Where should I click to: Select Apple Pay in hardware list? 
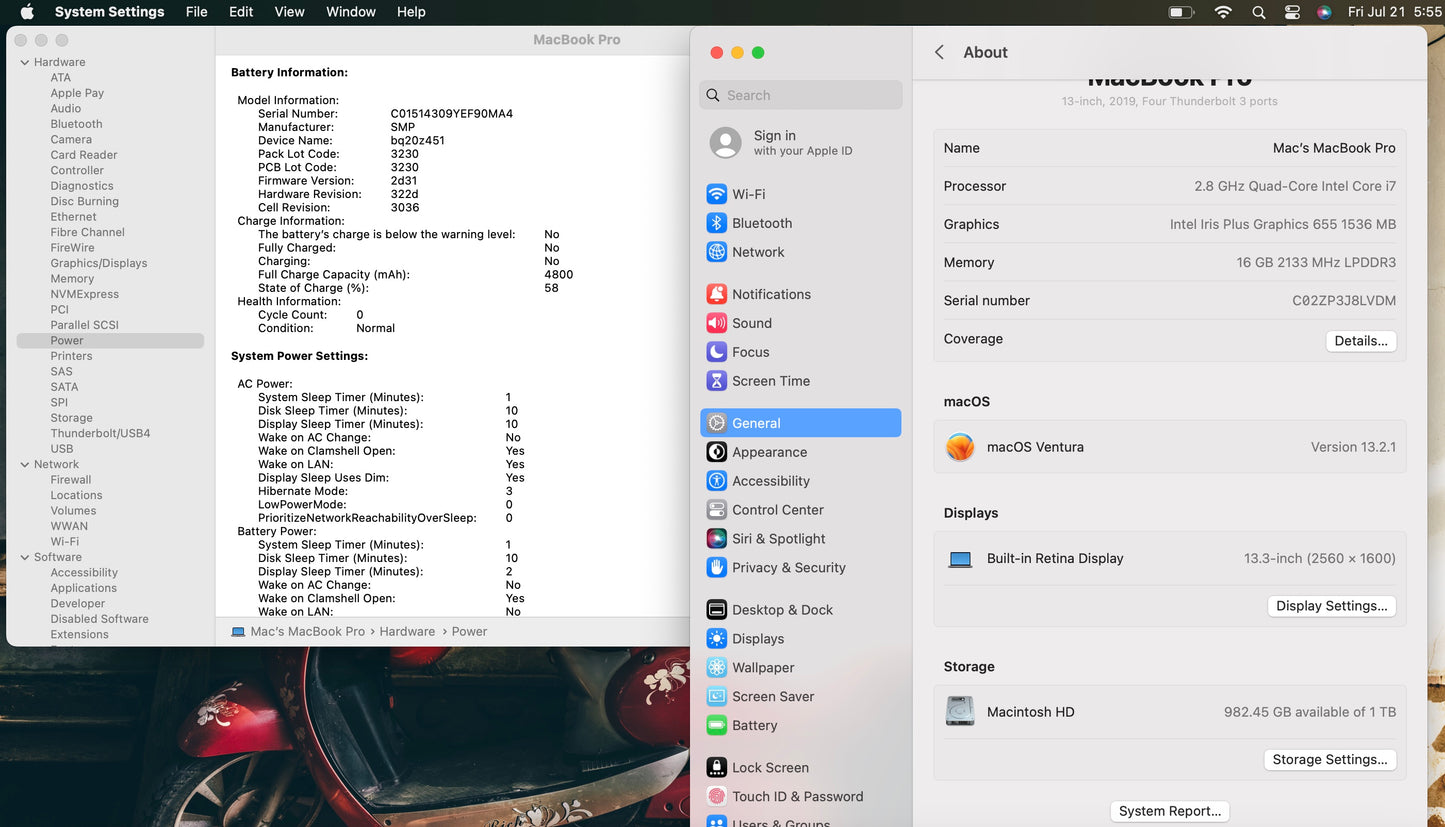77,93
